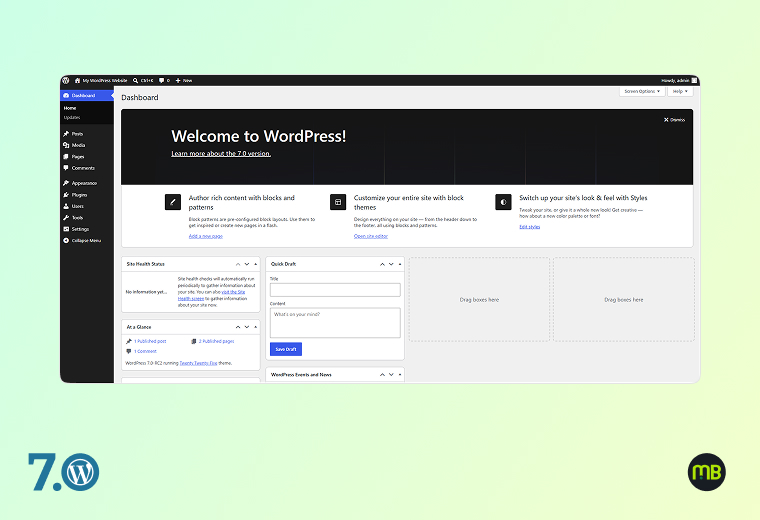Open Updates under Dashboard submenu
Screen dimensions: 760x520
tap(72, 117)
